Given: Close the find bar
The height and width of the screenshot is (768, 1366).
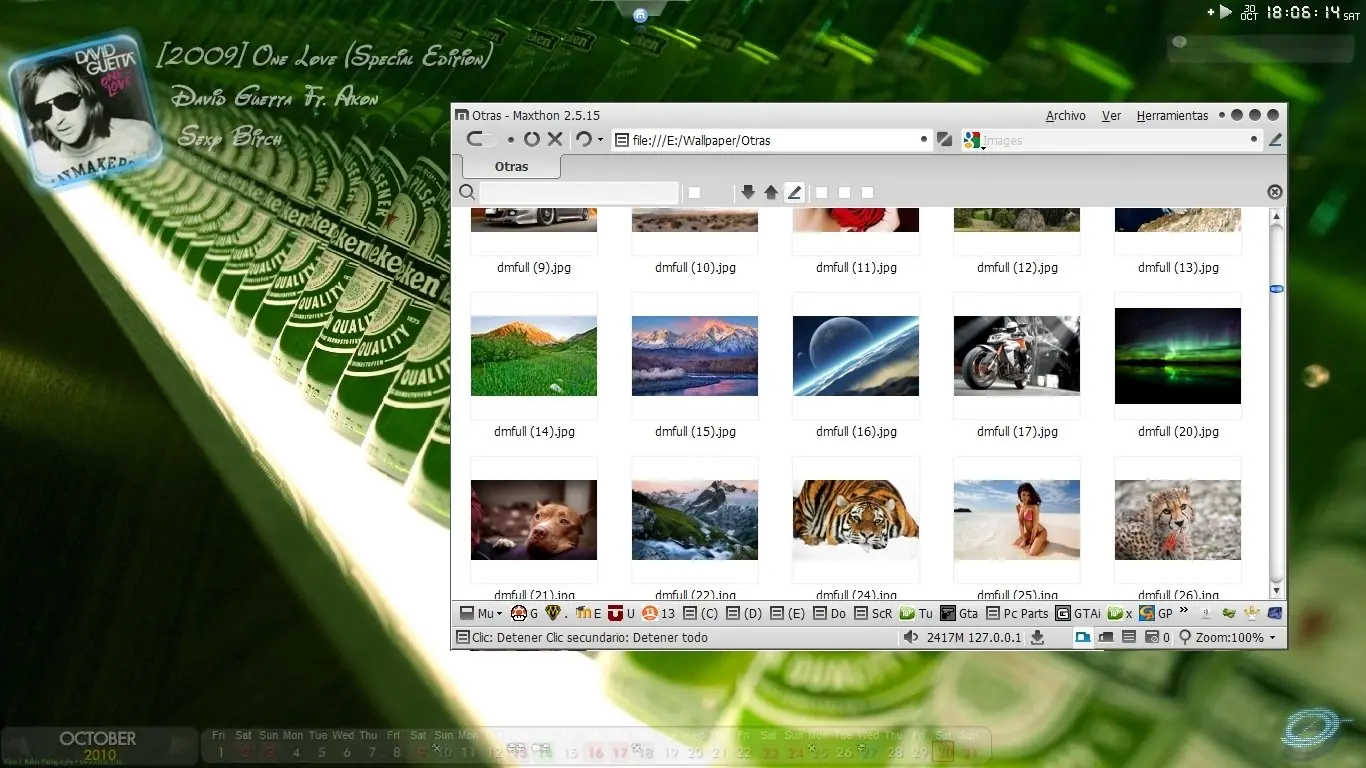Looking at the screenshot, I should (1274, 192).
